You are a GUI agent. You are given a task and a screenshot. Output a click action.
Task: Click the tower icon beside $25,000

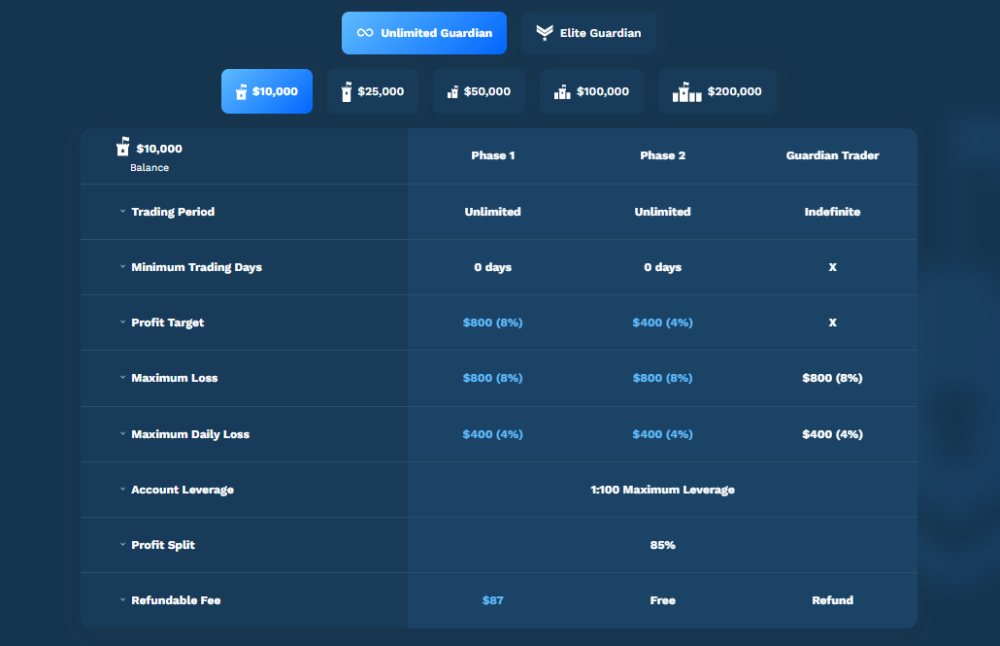(x=346, y=92)
